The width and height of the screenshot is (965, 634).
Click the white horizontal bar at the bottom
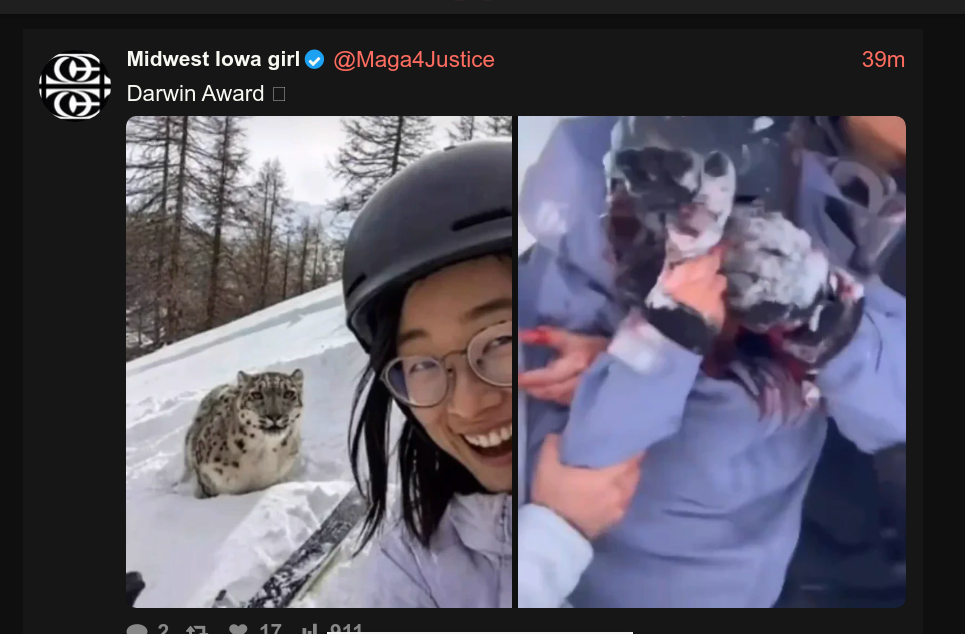tap(480, 632)
